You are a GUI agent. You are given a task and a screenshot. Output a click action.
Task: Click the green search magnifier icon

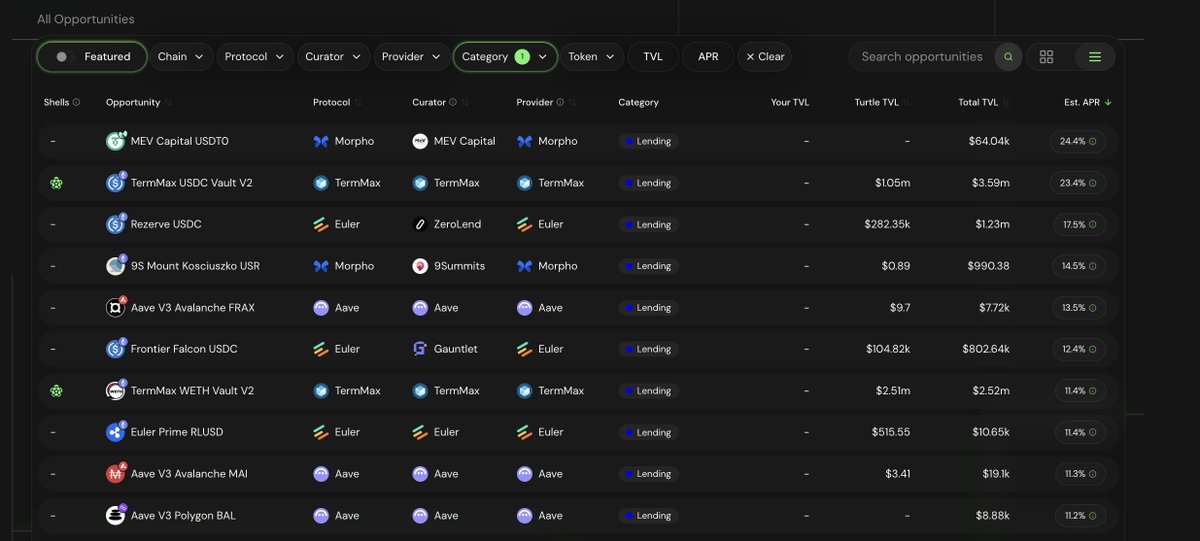click(1008, 57)
